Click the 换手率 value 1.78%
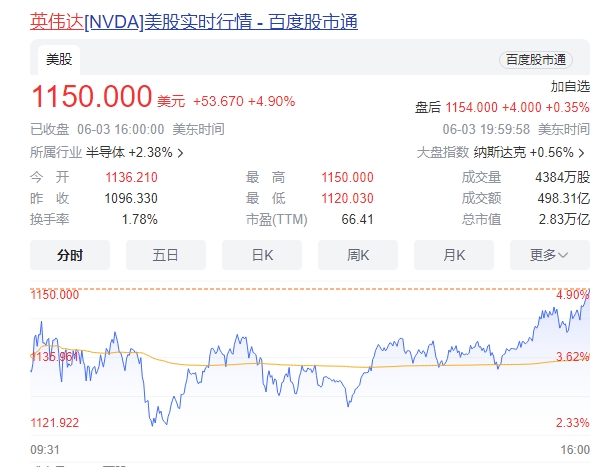The height and width of the screenshot is (467, 613). coord(140,220)
